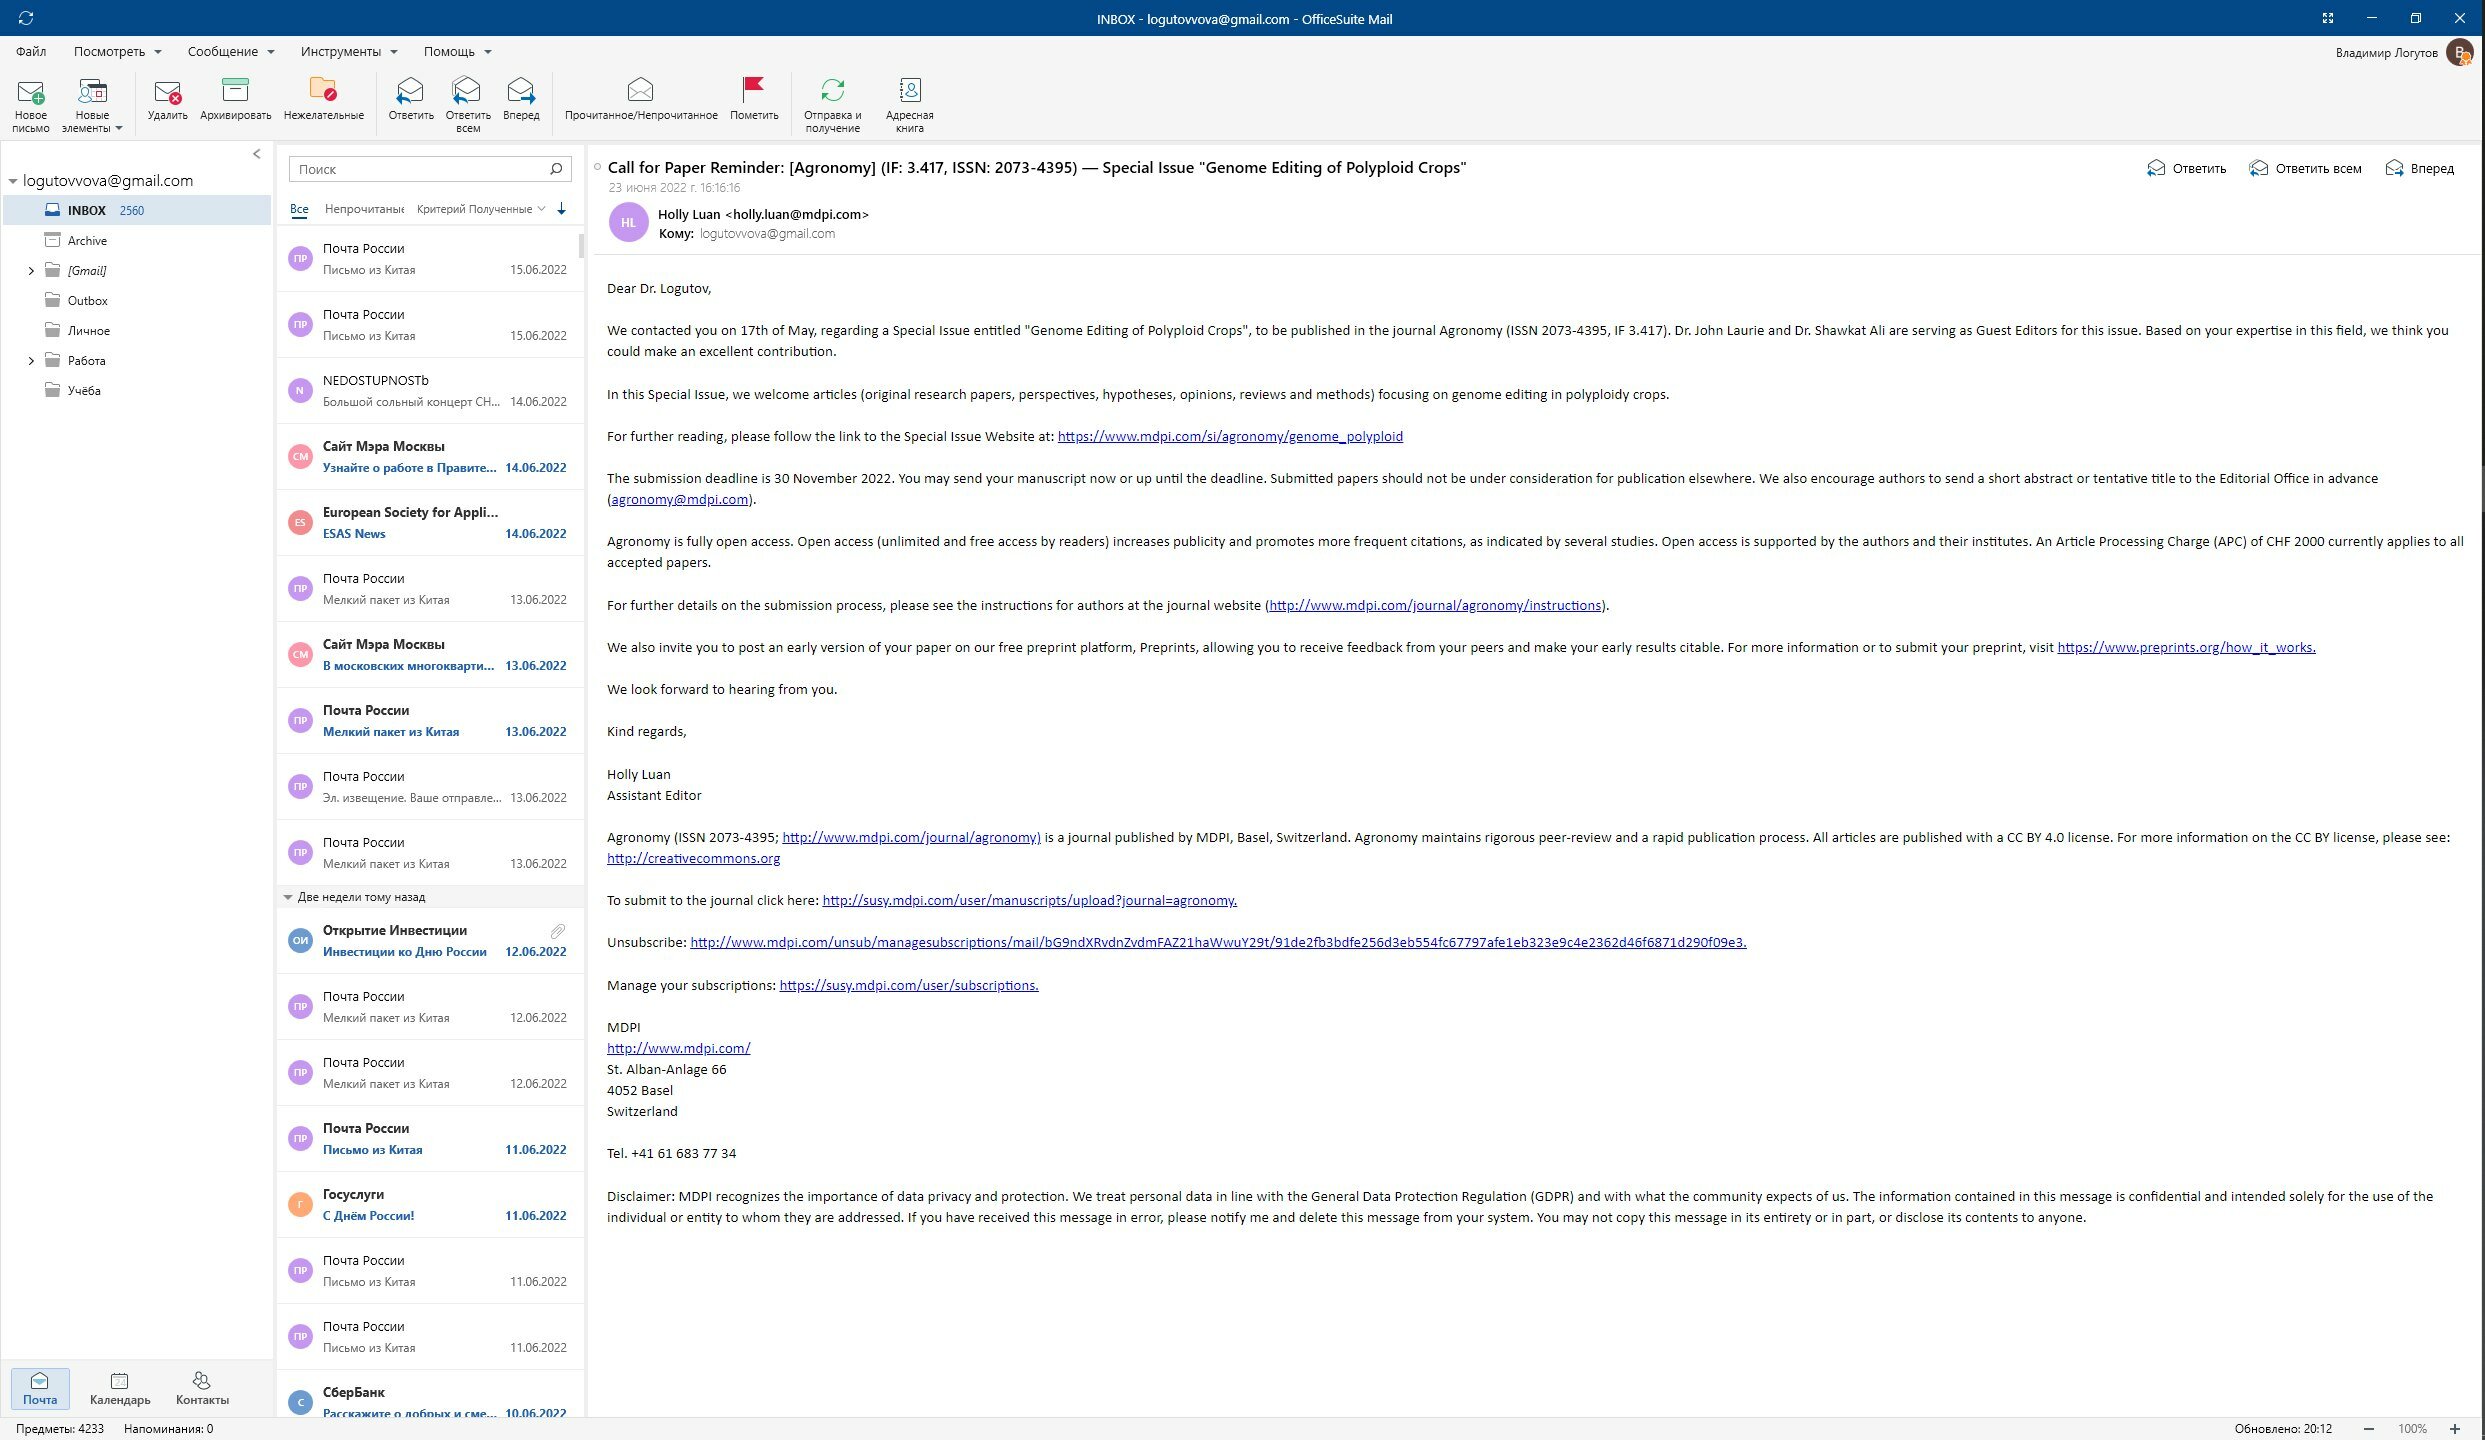The height and width of the screenshot is (1440, 2485).
Task: Open the Критерий Полученные sort dropdown
Action: [x=480, y=209]
